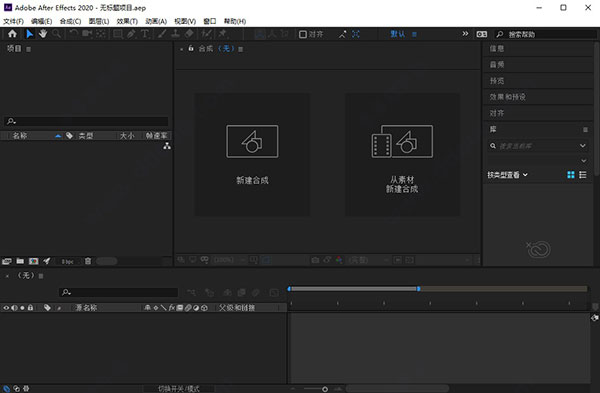Select the Puppet Pin tool
Image resolution: width=600 pixels, height=393 pixels.
(223, 34)
